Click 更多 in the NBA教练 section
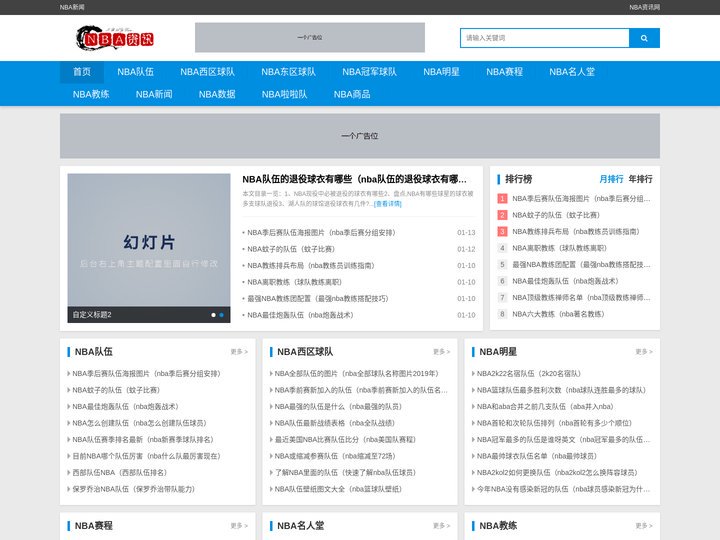 tap(644, 526)
